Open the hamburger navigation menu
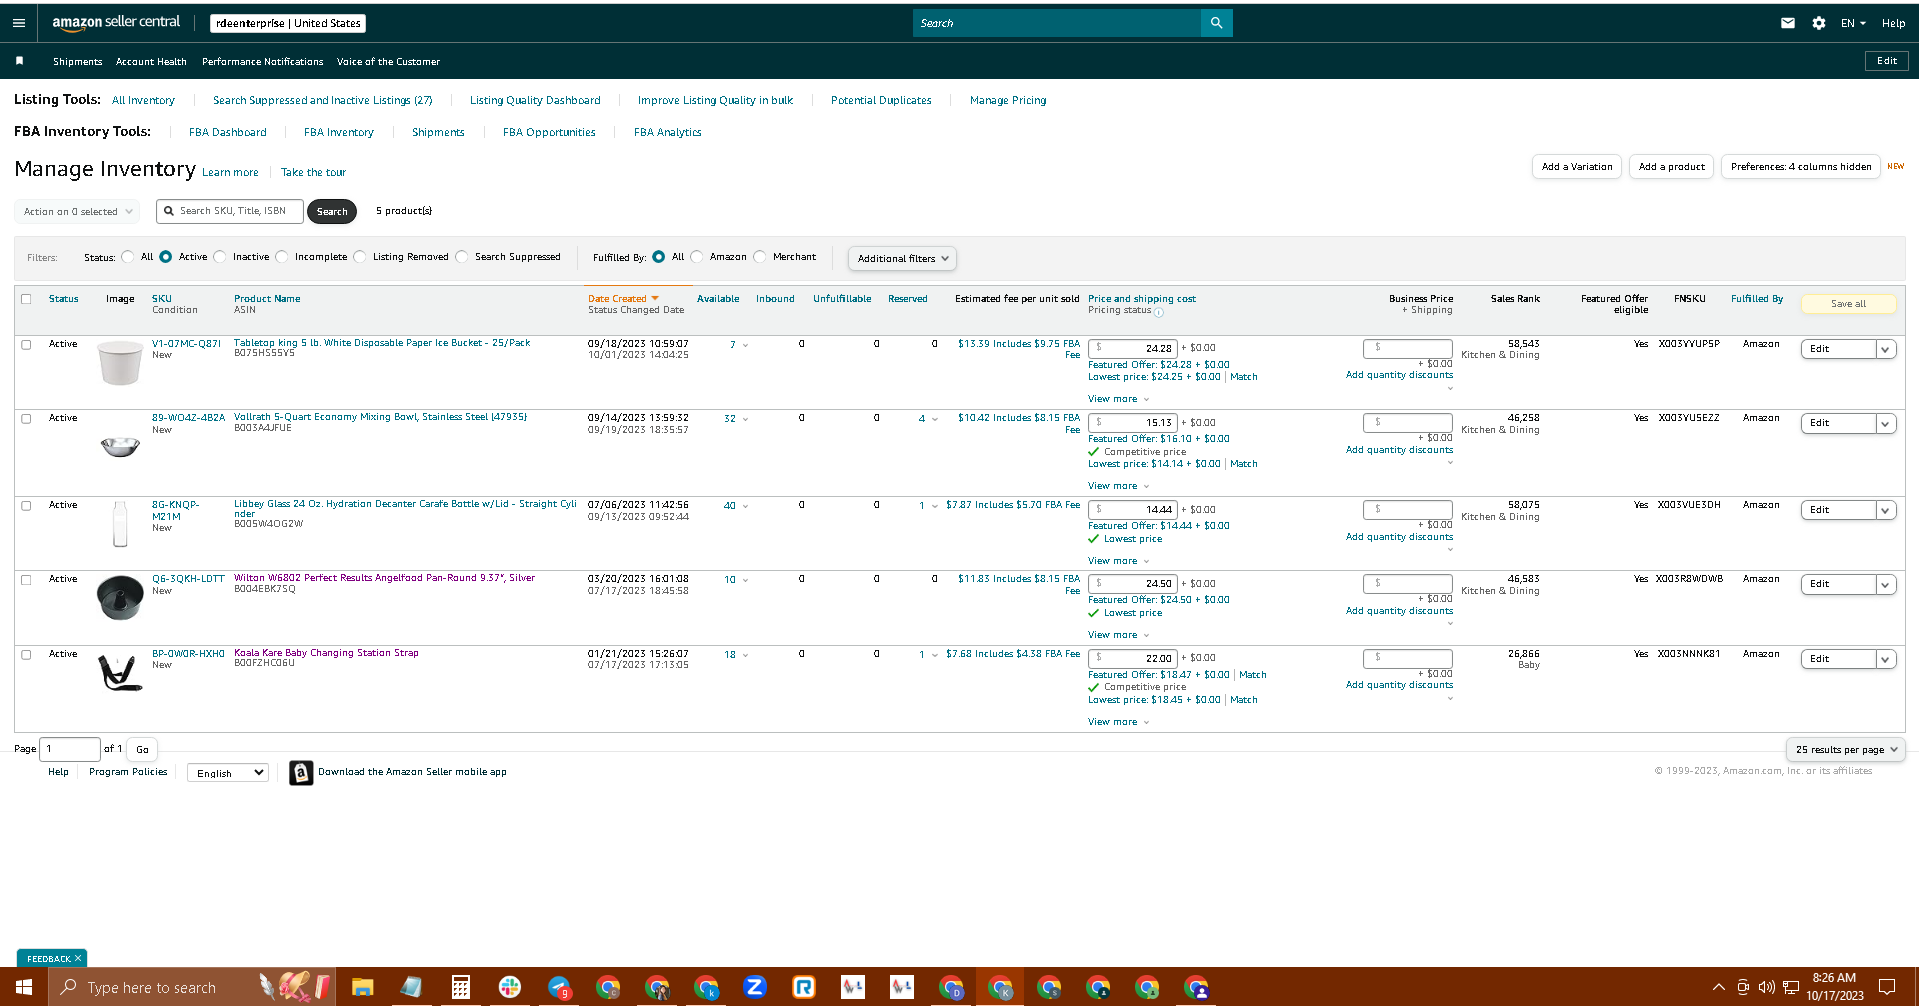1919x1006 pixels. coord(19,23)
